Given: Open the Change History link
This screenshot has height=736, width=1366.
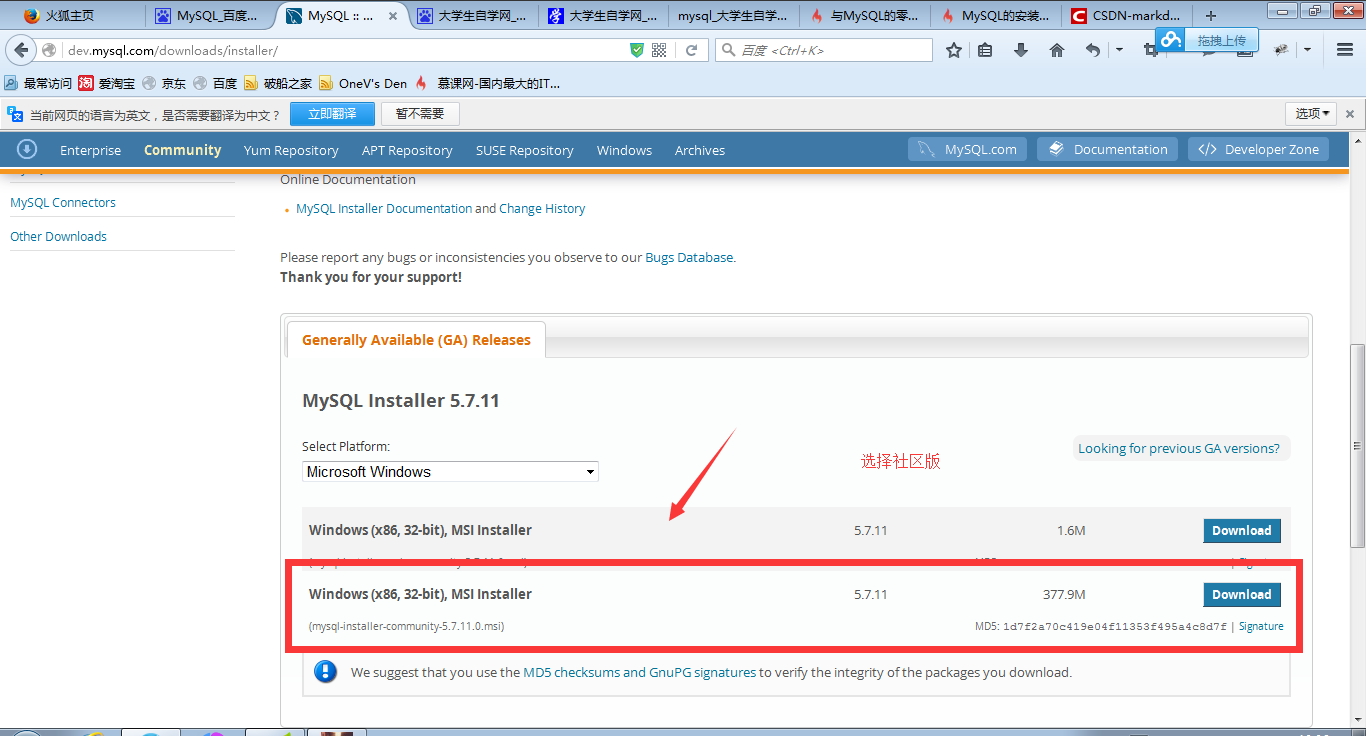Looking at the screenshot, I should click(x=542, y=208).
